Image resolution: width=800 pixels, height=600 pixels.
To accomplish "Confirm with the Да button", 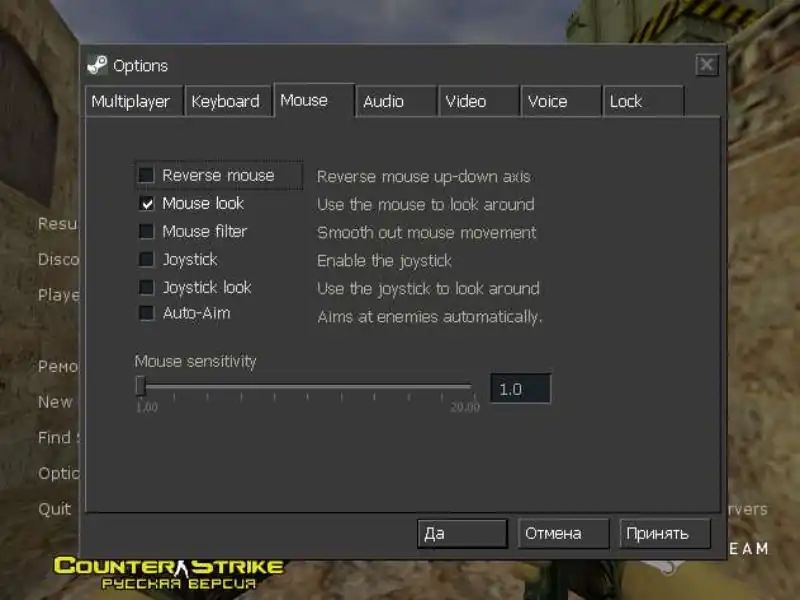I will (462, 534).
